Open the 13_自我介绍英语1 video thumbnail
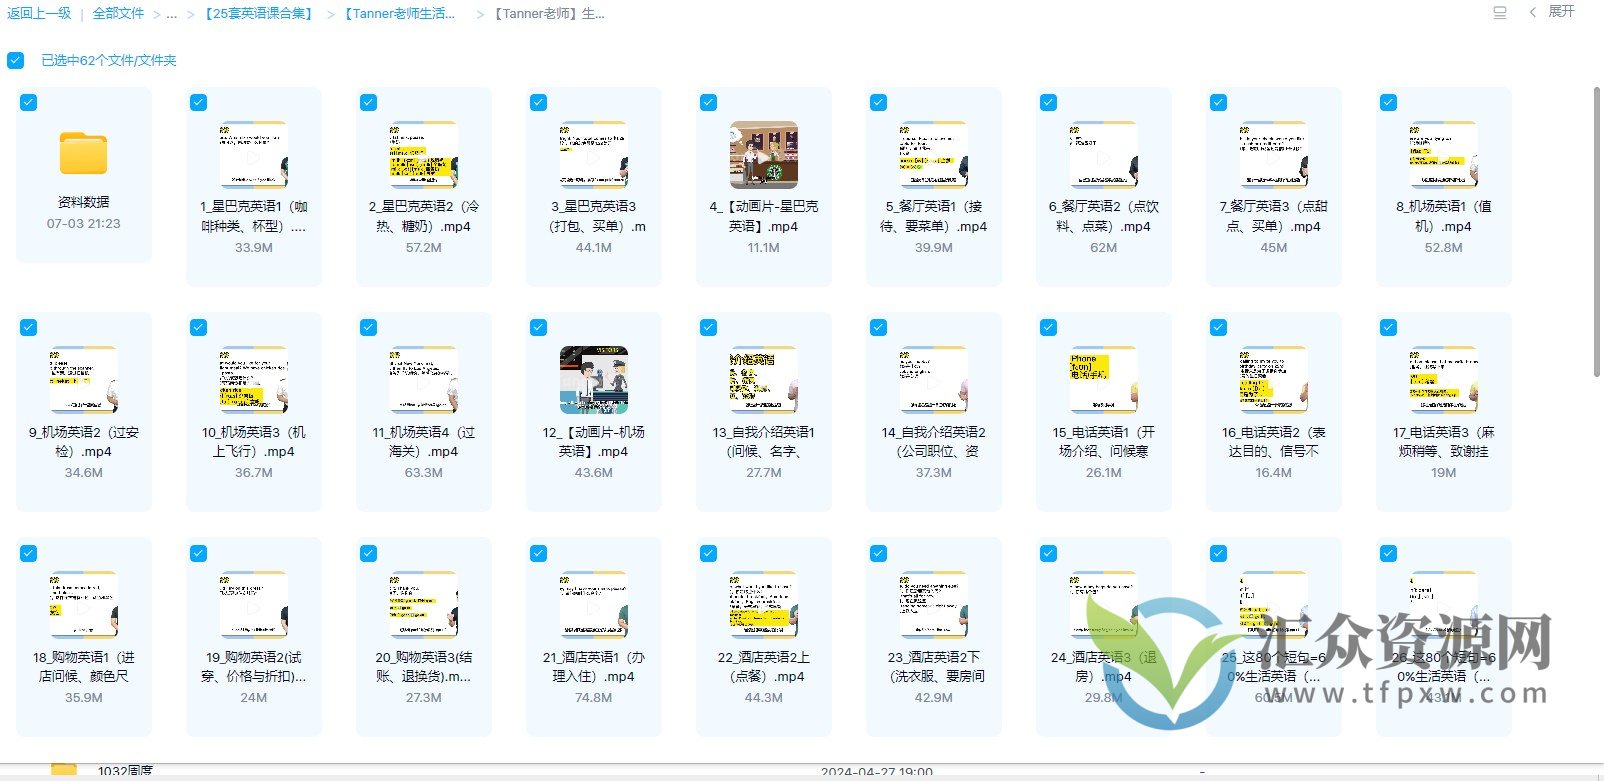 pyautogui.click(x=763, y=380)
